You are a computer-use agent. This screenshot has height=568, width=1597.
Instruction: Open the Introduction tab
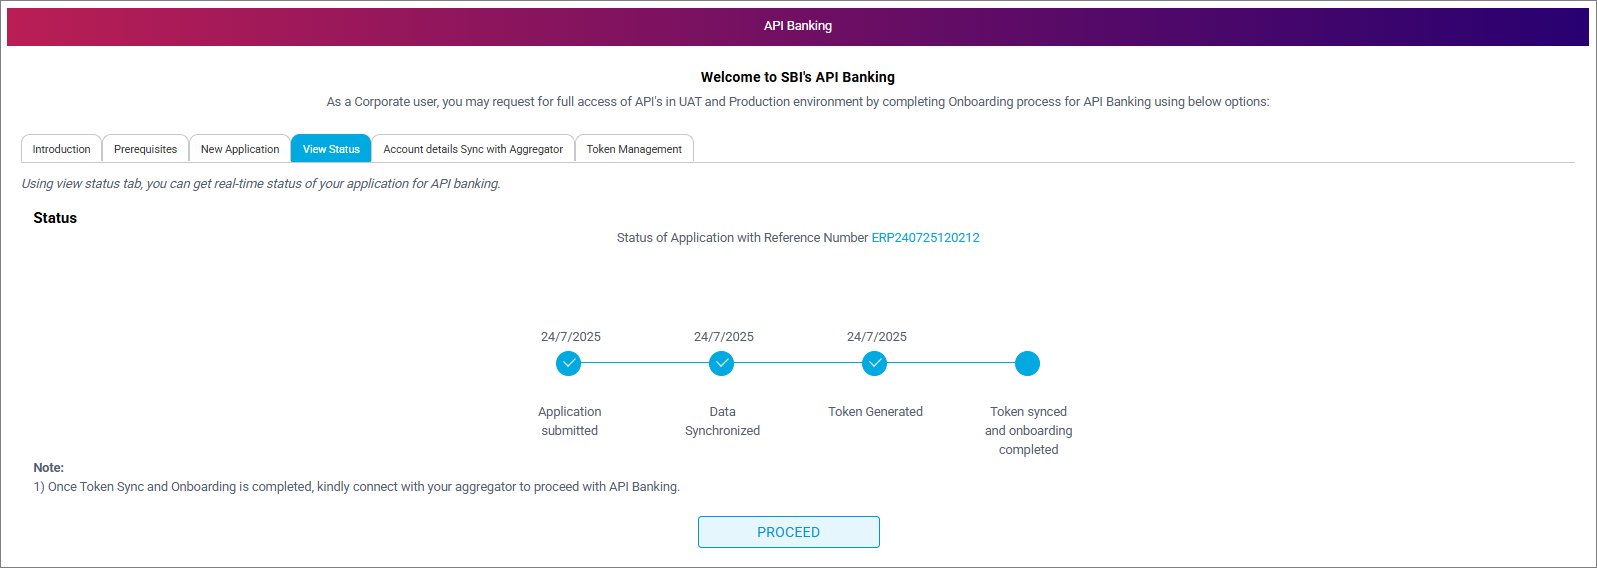pos(61,149)
